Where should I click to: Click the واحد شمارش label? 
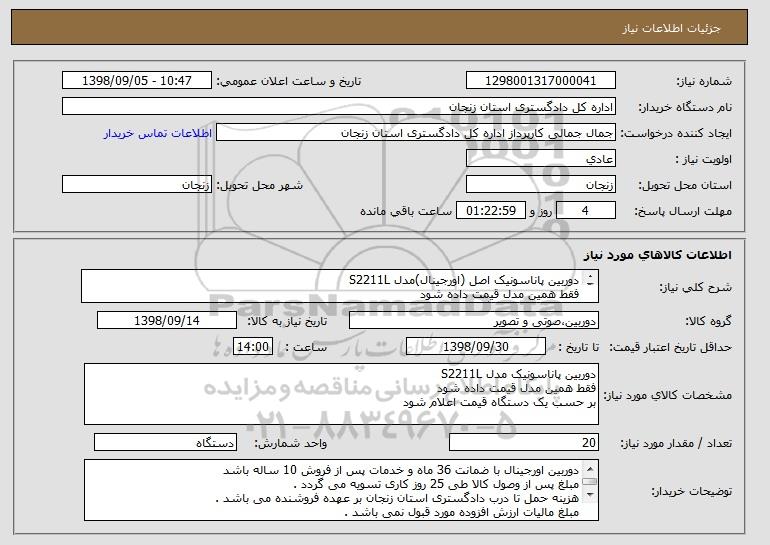click(x=291, y=443)
